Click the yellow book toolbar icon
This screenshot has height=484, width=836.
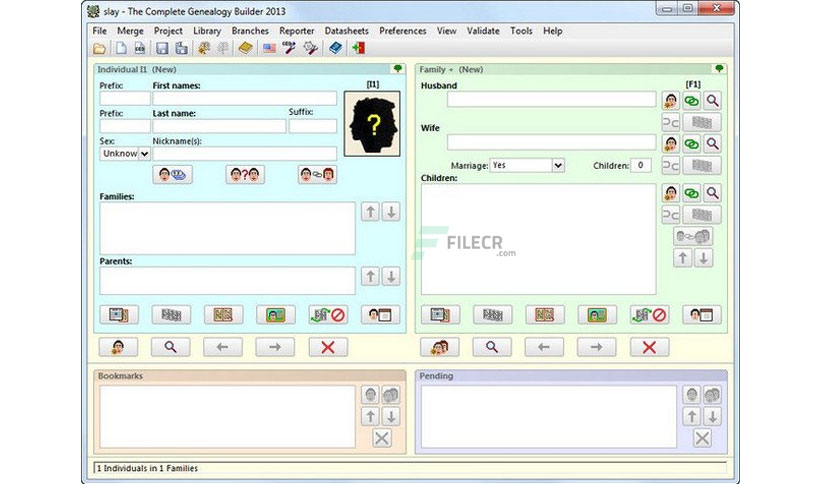(x=245, y=49)
